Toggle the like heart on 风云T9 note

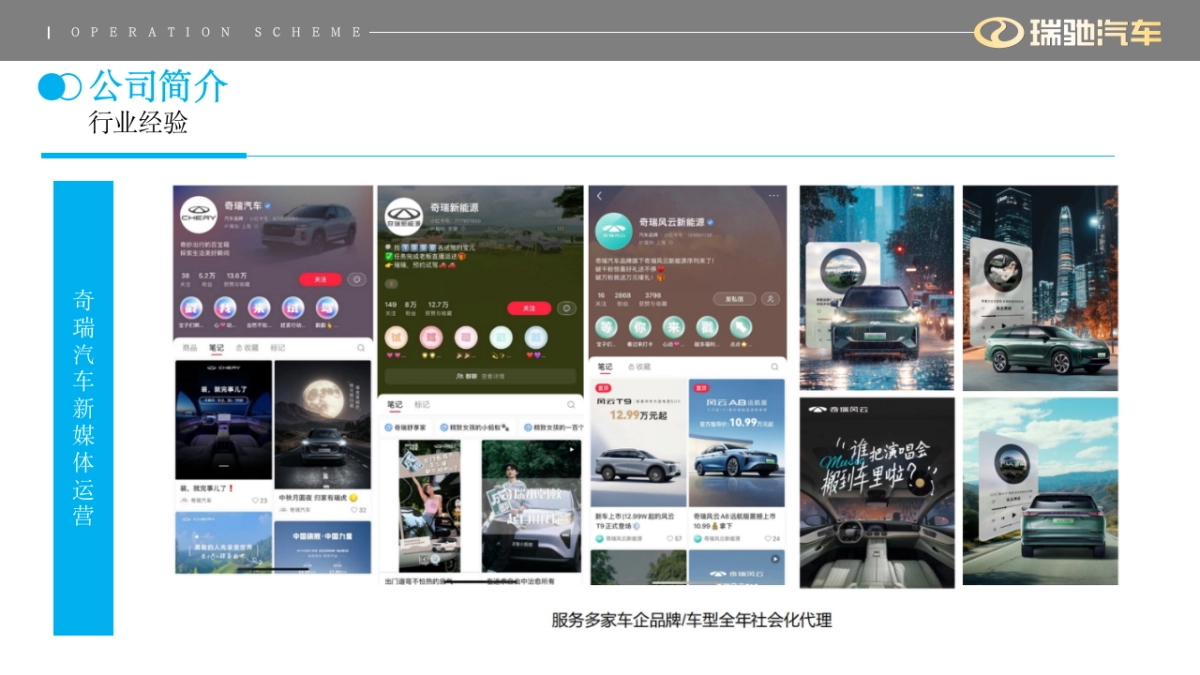pos(671,538)
